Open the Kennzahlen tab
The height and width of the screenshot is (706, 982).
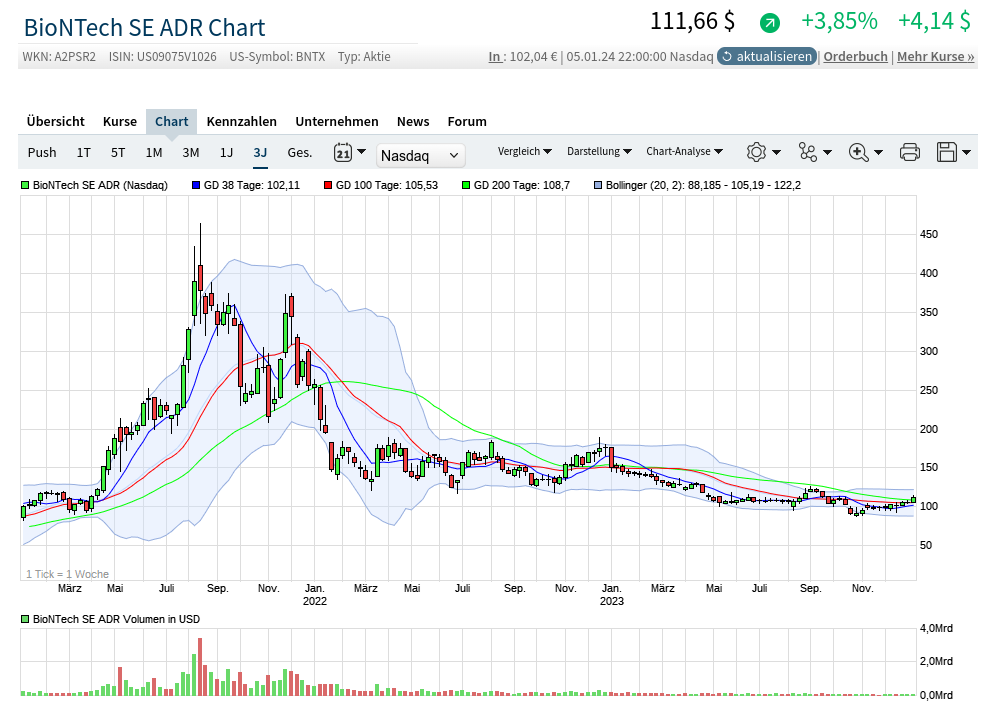click(x=242, y=122)
